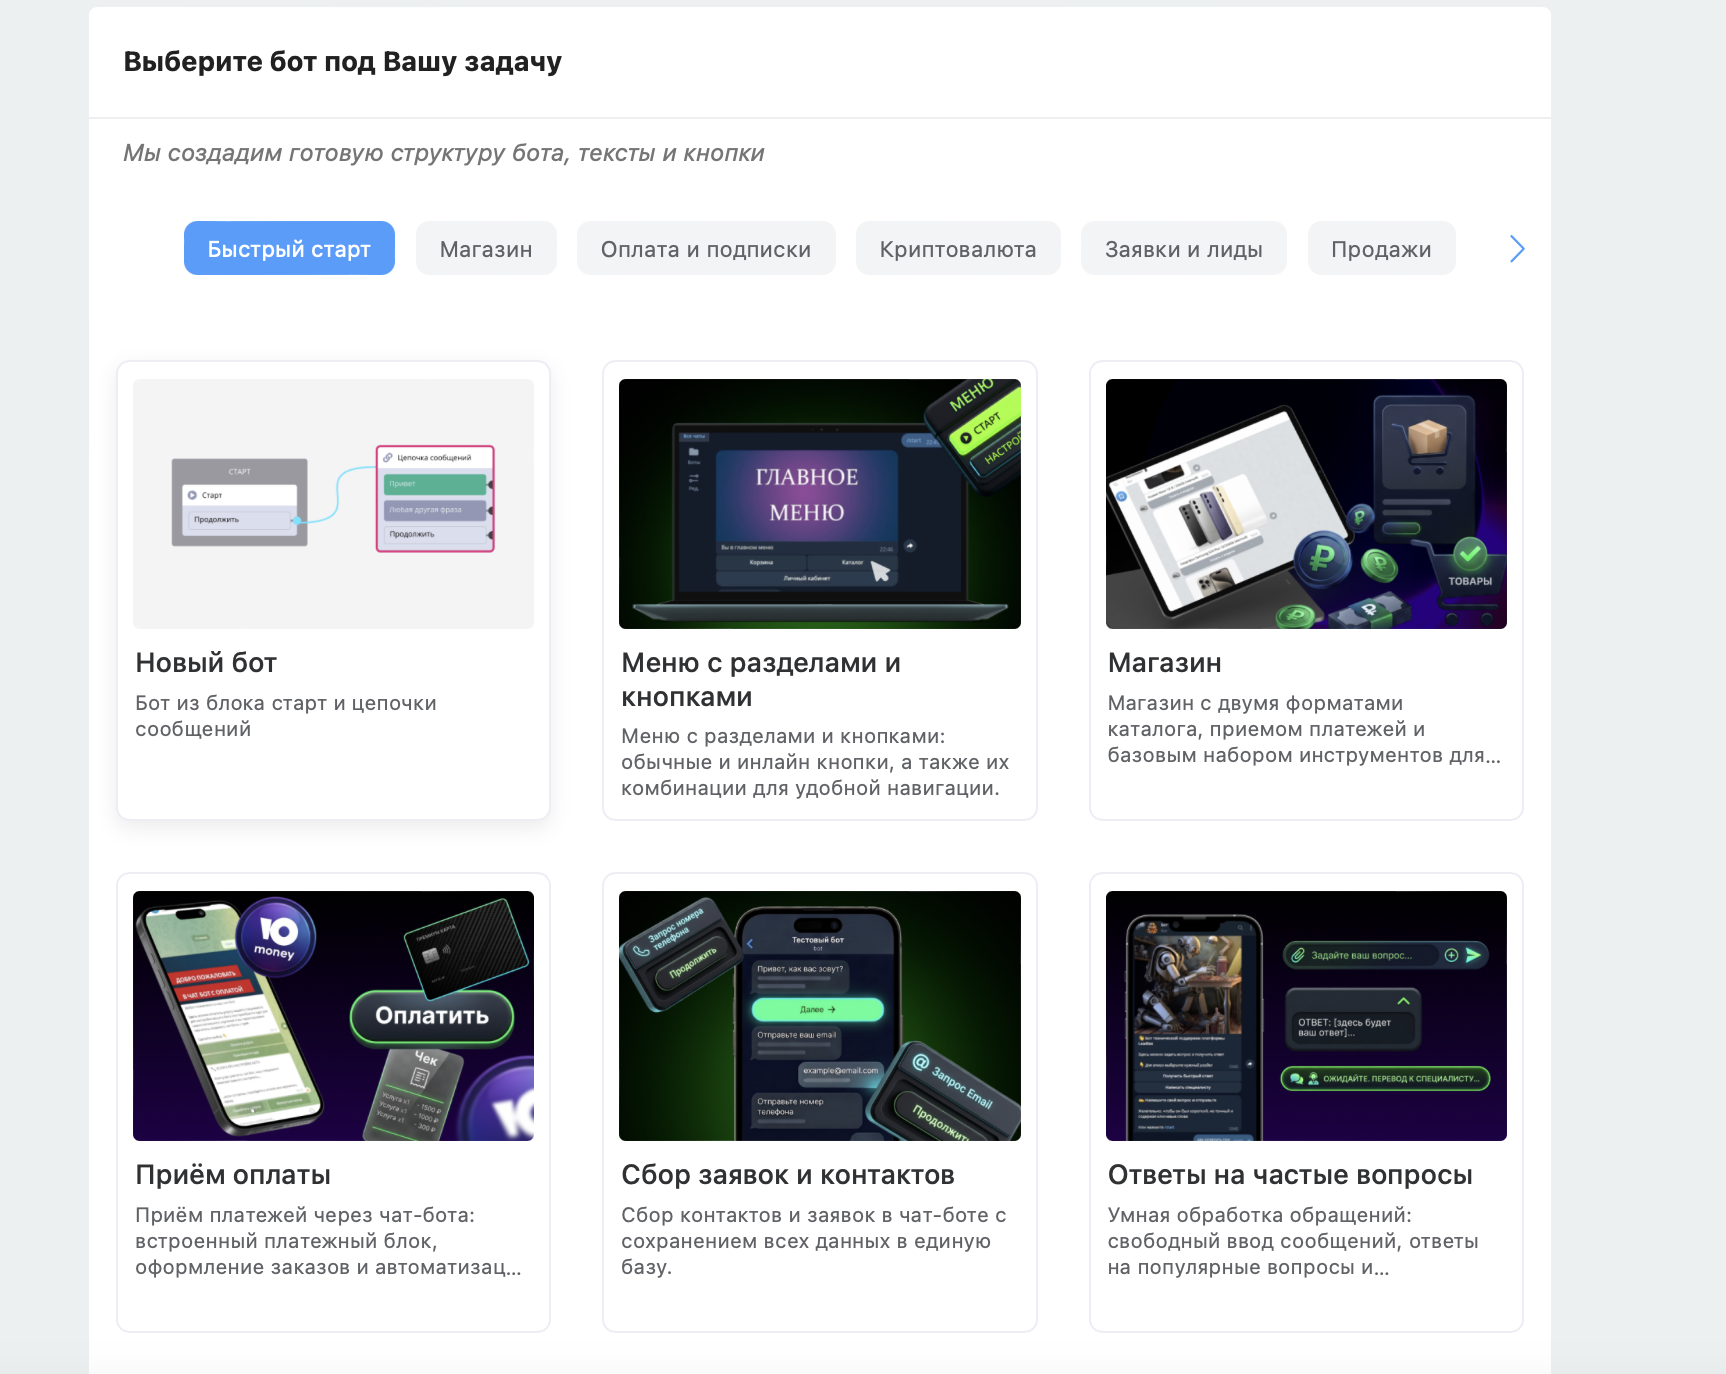Select the Приём оплаты card title
This screenshot has width=1726, height=1374.
233,1175
